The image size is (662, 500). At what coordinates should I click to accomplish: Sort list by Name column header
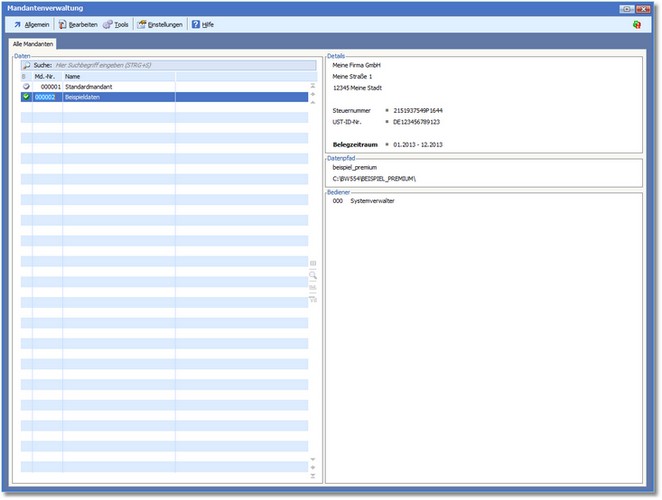[120, 76]
